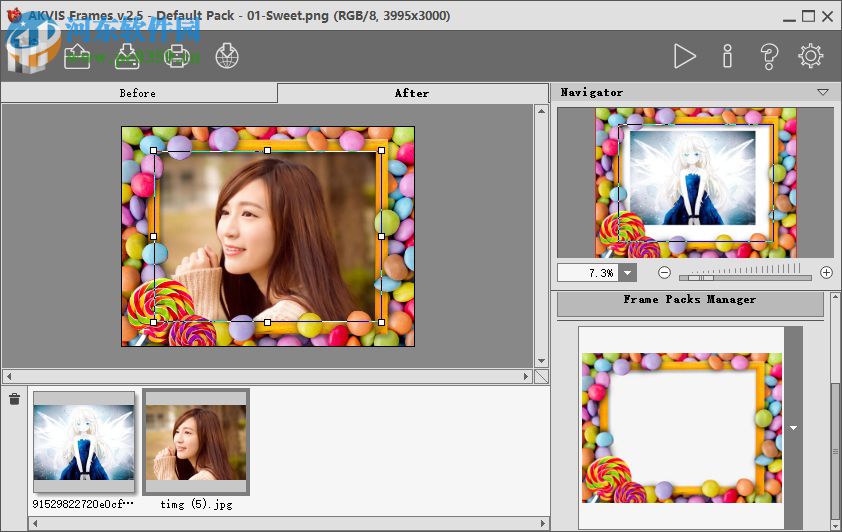Click the Save image icon
This screenshot has height=532, width=842.
click(128, 56)
